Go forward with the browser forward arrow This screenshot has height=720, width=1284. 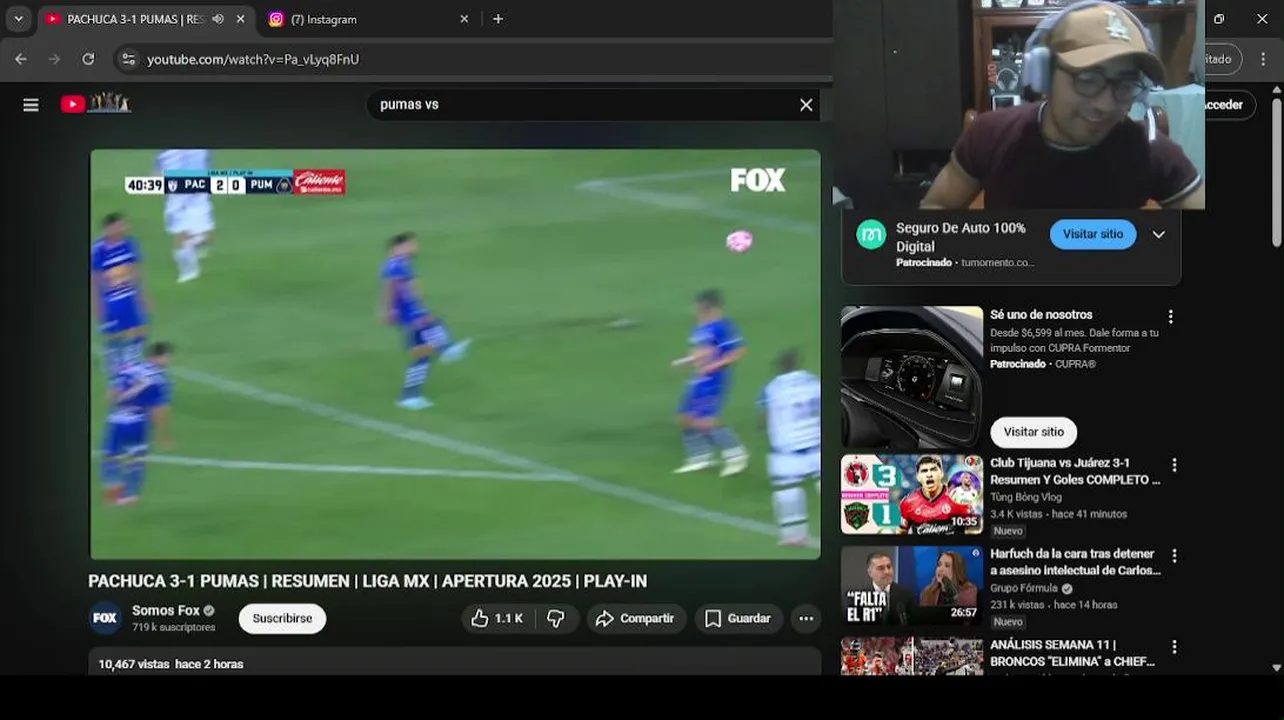click(x=54, y=59)
